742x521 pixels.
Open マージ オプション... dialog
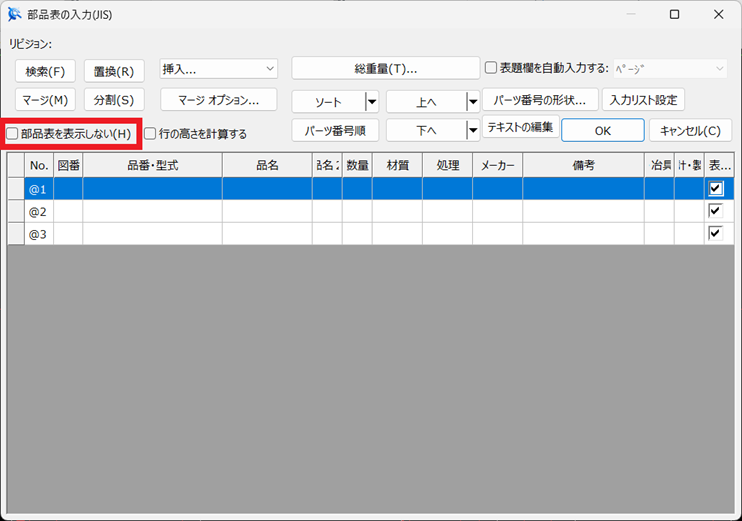(218, 100)
